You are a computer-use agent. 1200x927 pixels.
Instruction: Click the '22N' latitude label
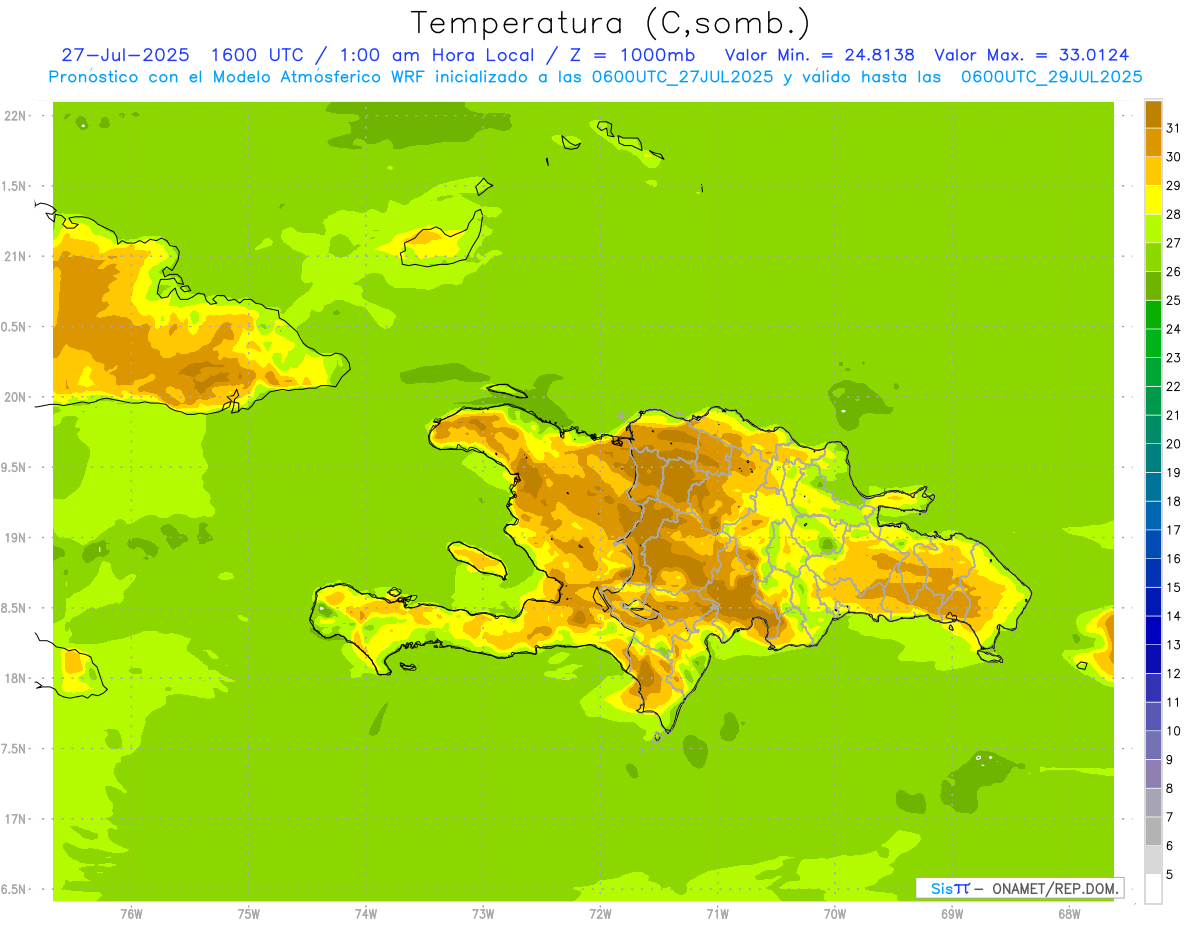pyautogui.click(x=15, y=116)
